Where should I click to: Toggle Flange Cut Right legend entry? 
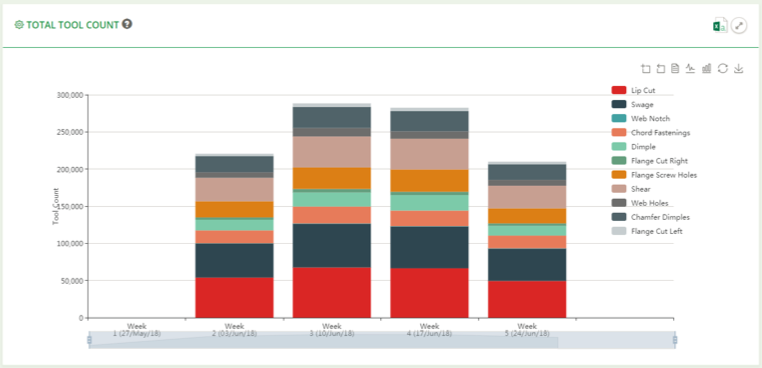649,160
